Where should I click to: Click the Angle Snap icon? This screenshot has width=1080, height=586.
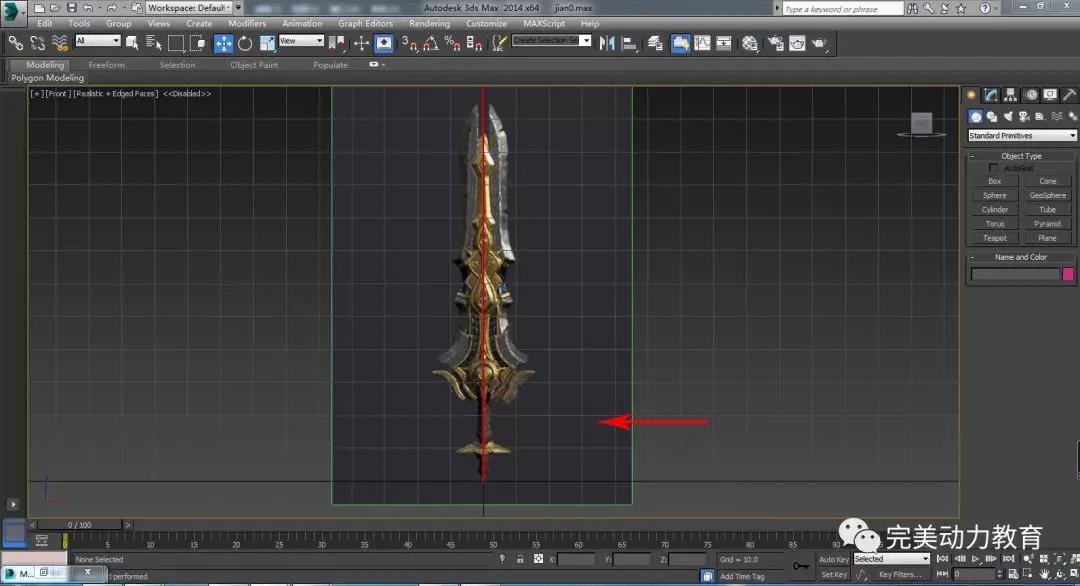430,43
